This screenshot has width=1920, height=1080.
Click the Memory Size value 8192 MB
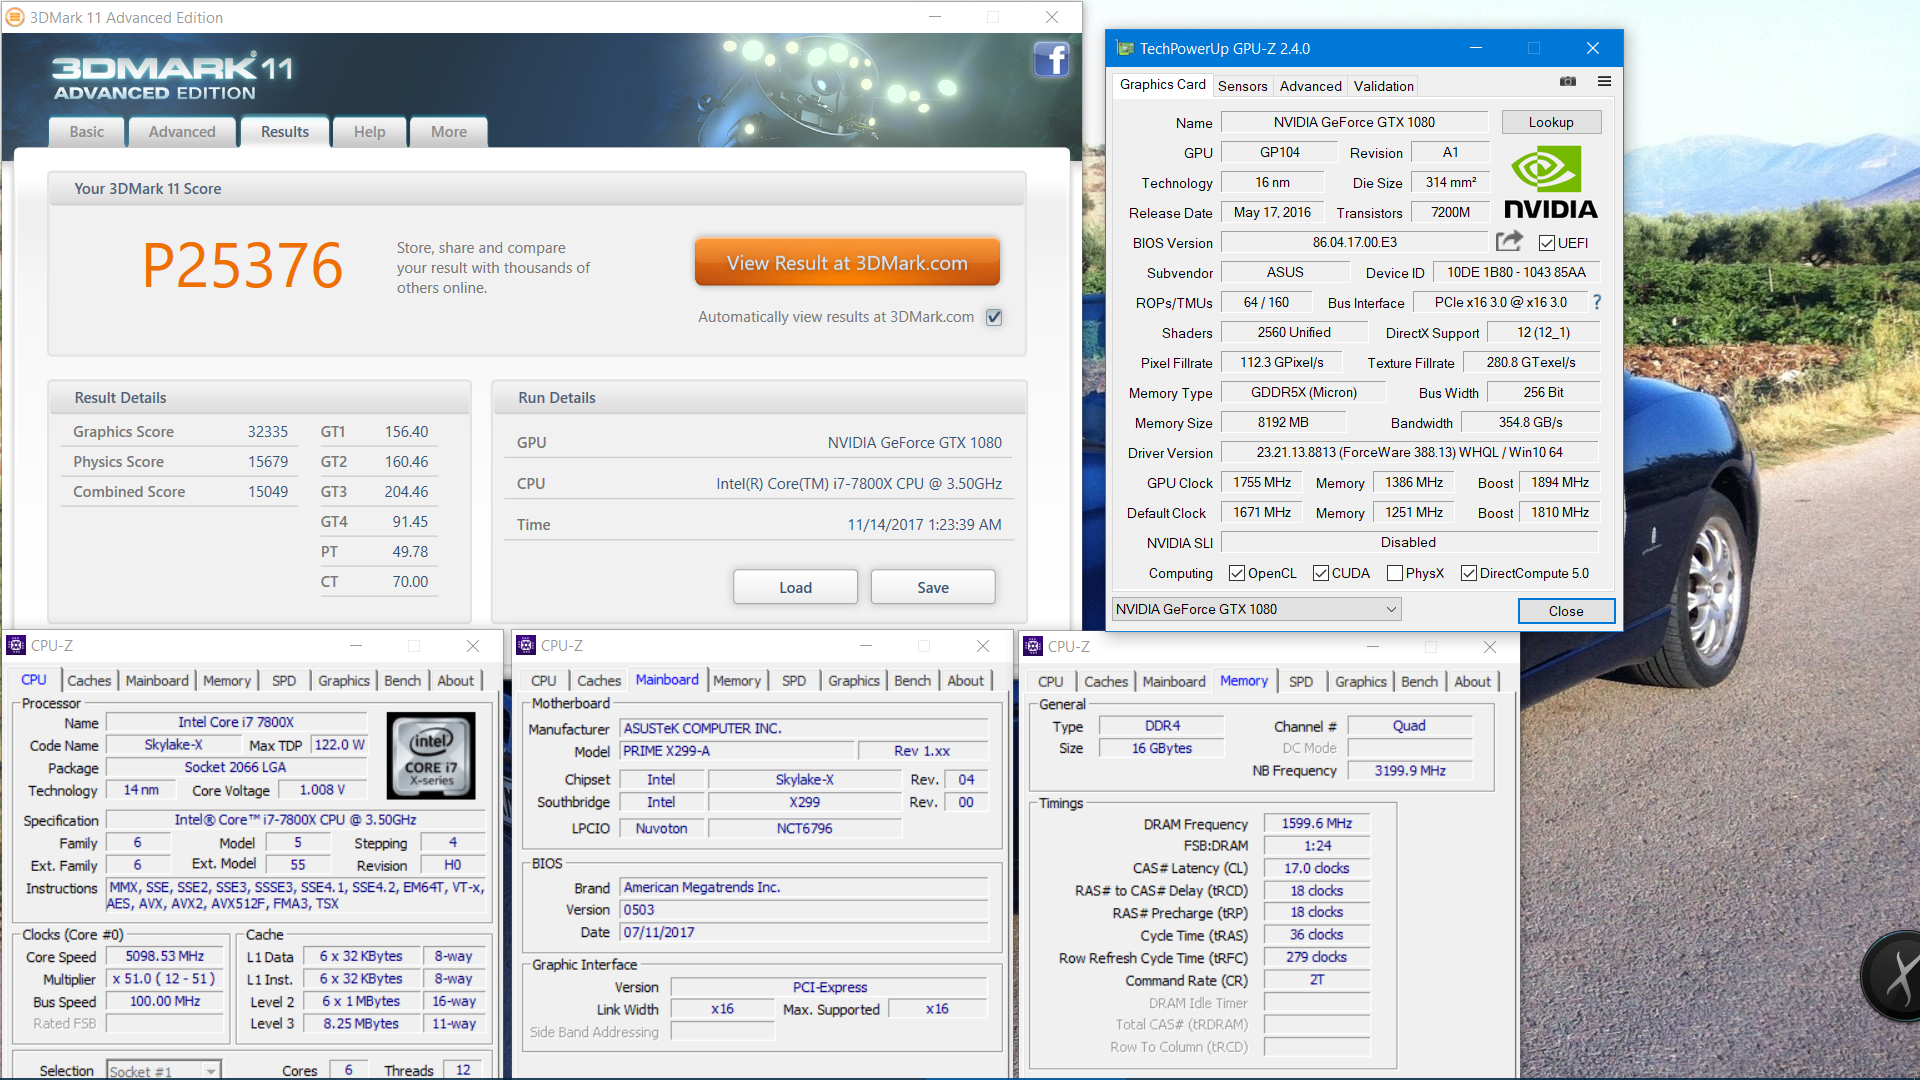[1282, 422]
